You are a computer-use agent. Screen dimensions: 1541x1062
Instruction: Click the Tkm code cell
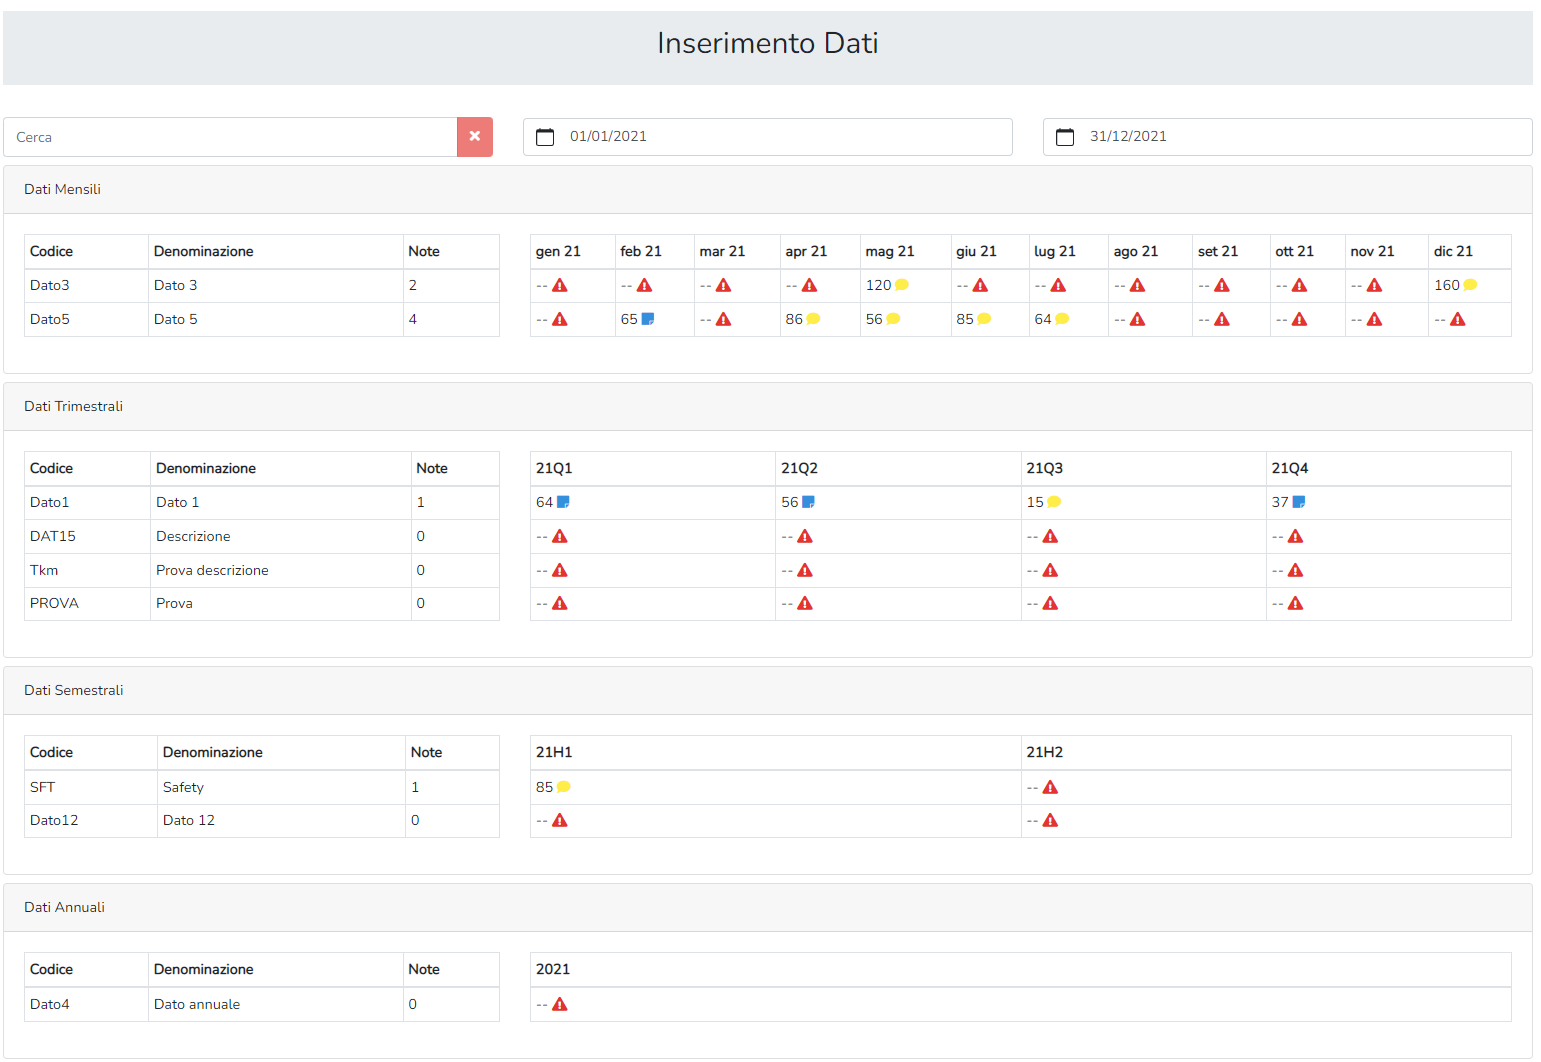[87, 571]
